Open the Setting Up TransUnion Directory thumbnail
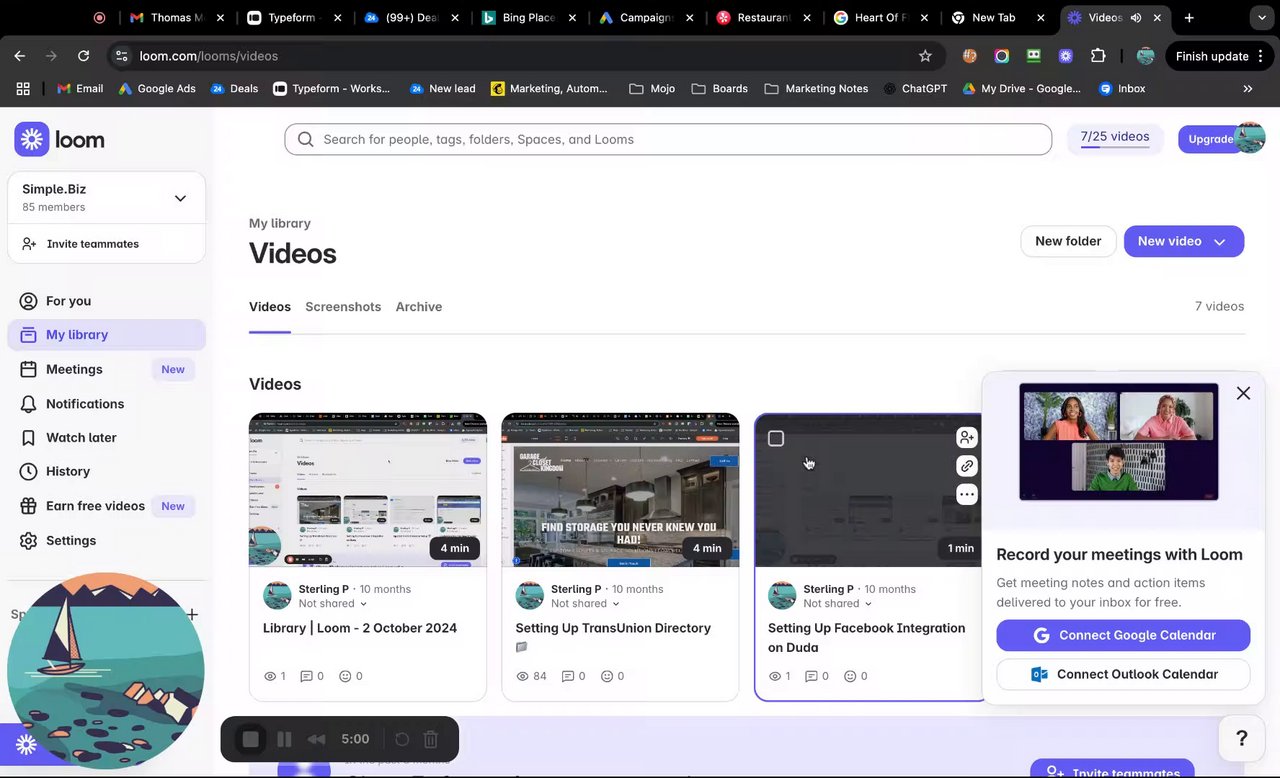This screenshot has height=778, width=1280. 620,490
